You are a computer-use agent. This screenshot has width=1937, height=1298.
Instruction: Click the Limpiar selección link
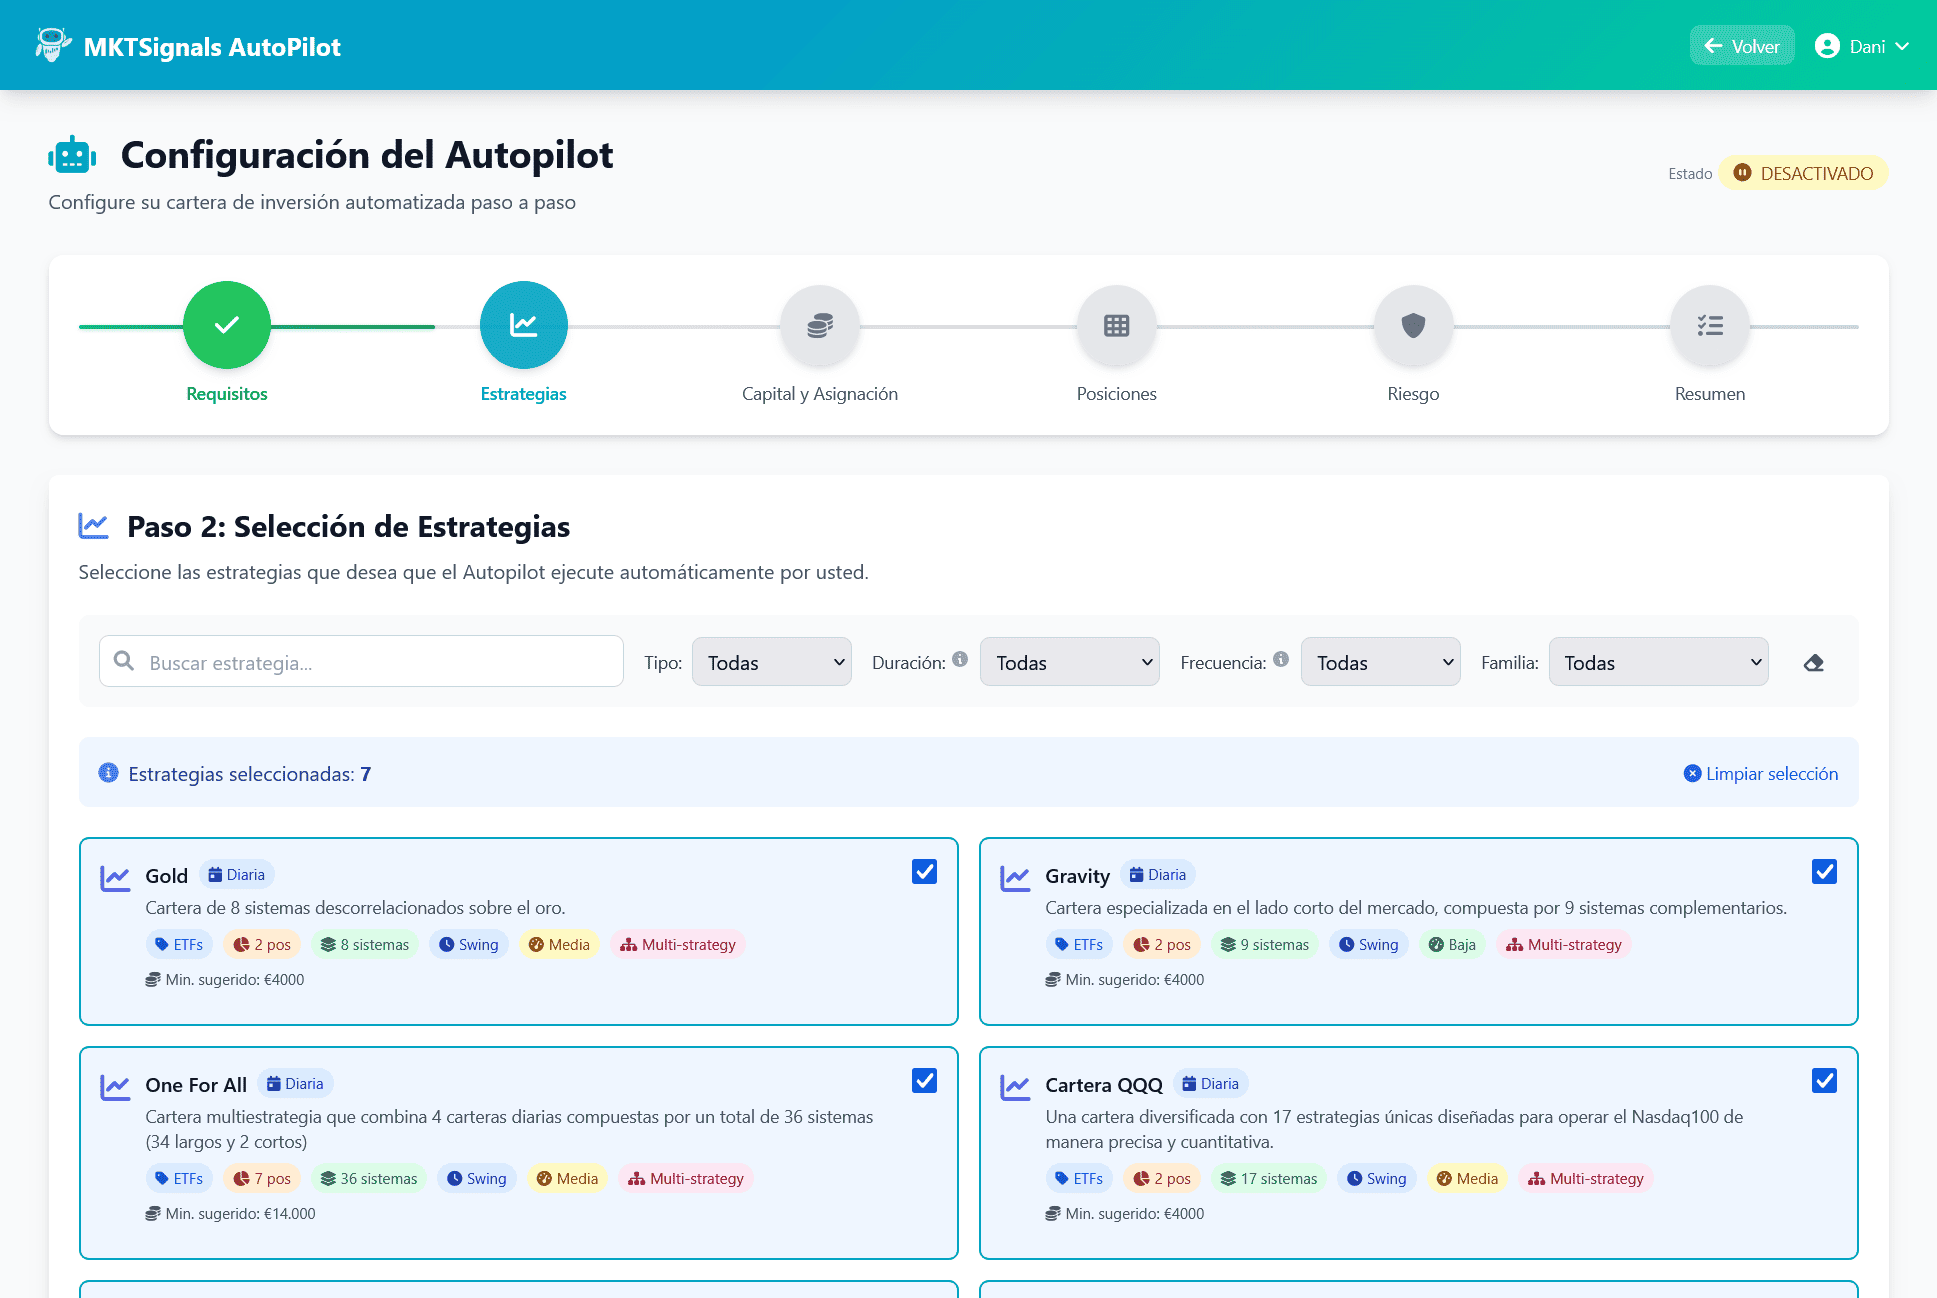[1761, 774]
